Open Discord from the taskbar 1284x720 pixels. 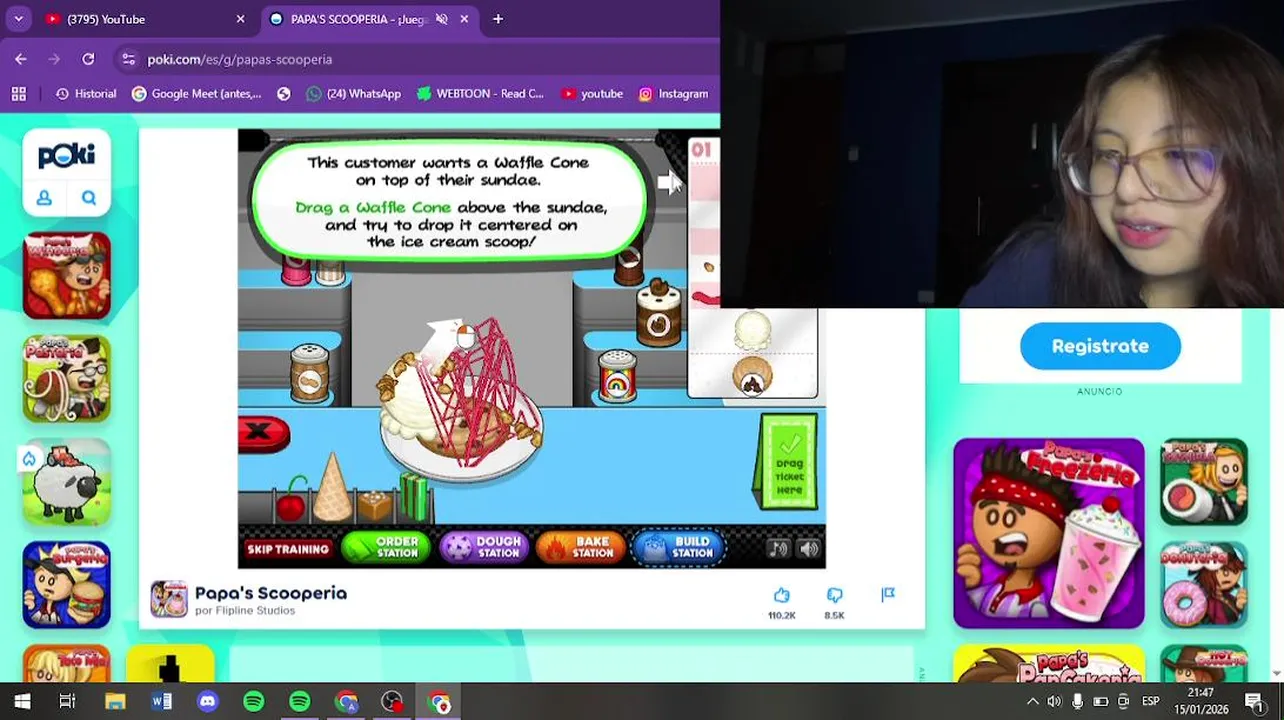point(208,701)
